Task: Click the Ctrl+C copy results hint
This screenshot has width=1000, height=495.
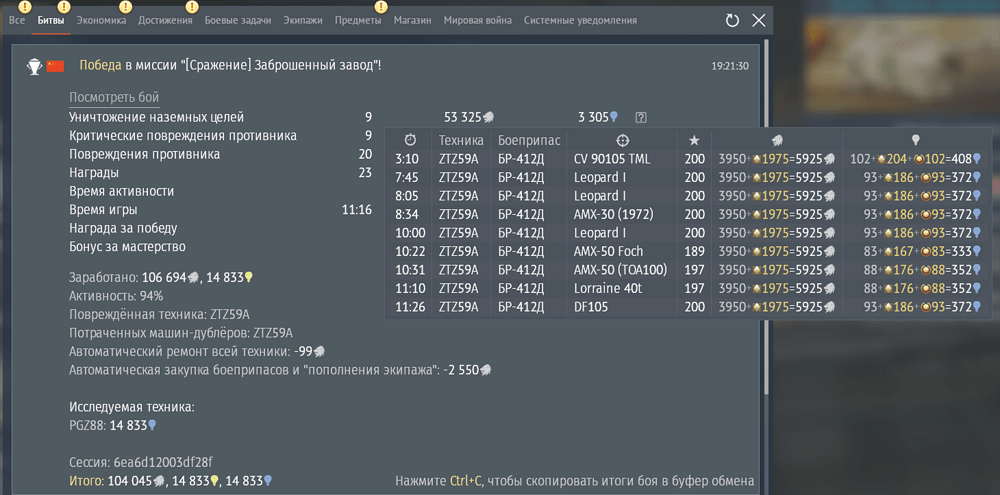Action: 575,481
